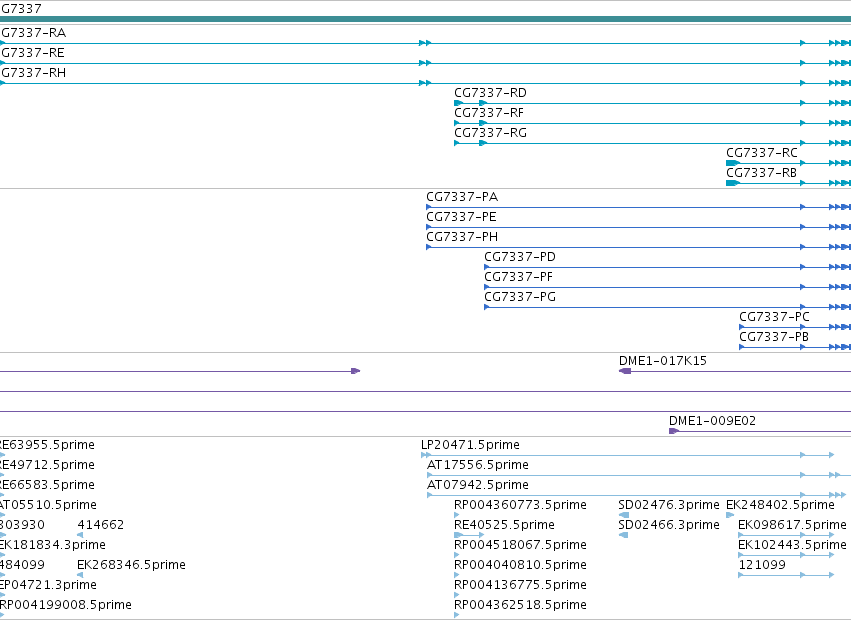Click the CG7337-RC first exon block

click(x=733, y=163)
